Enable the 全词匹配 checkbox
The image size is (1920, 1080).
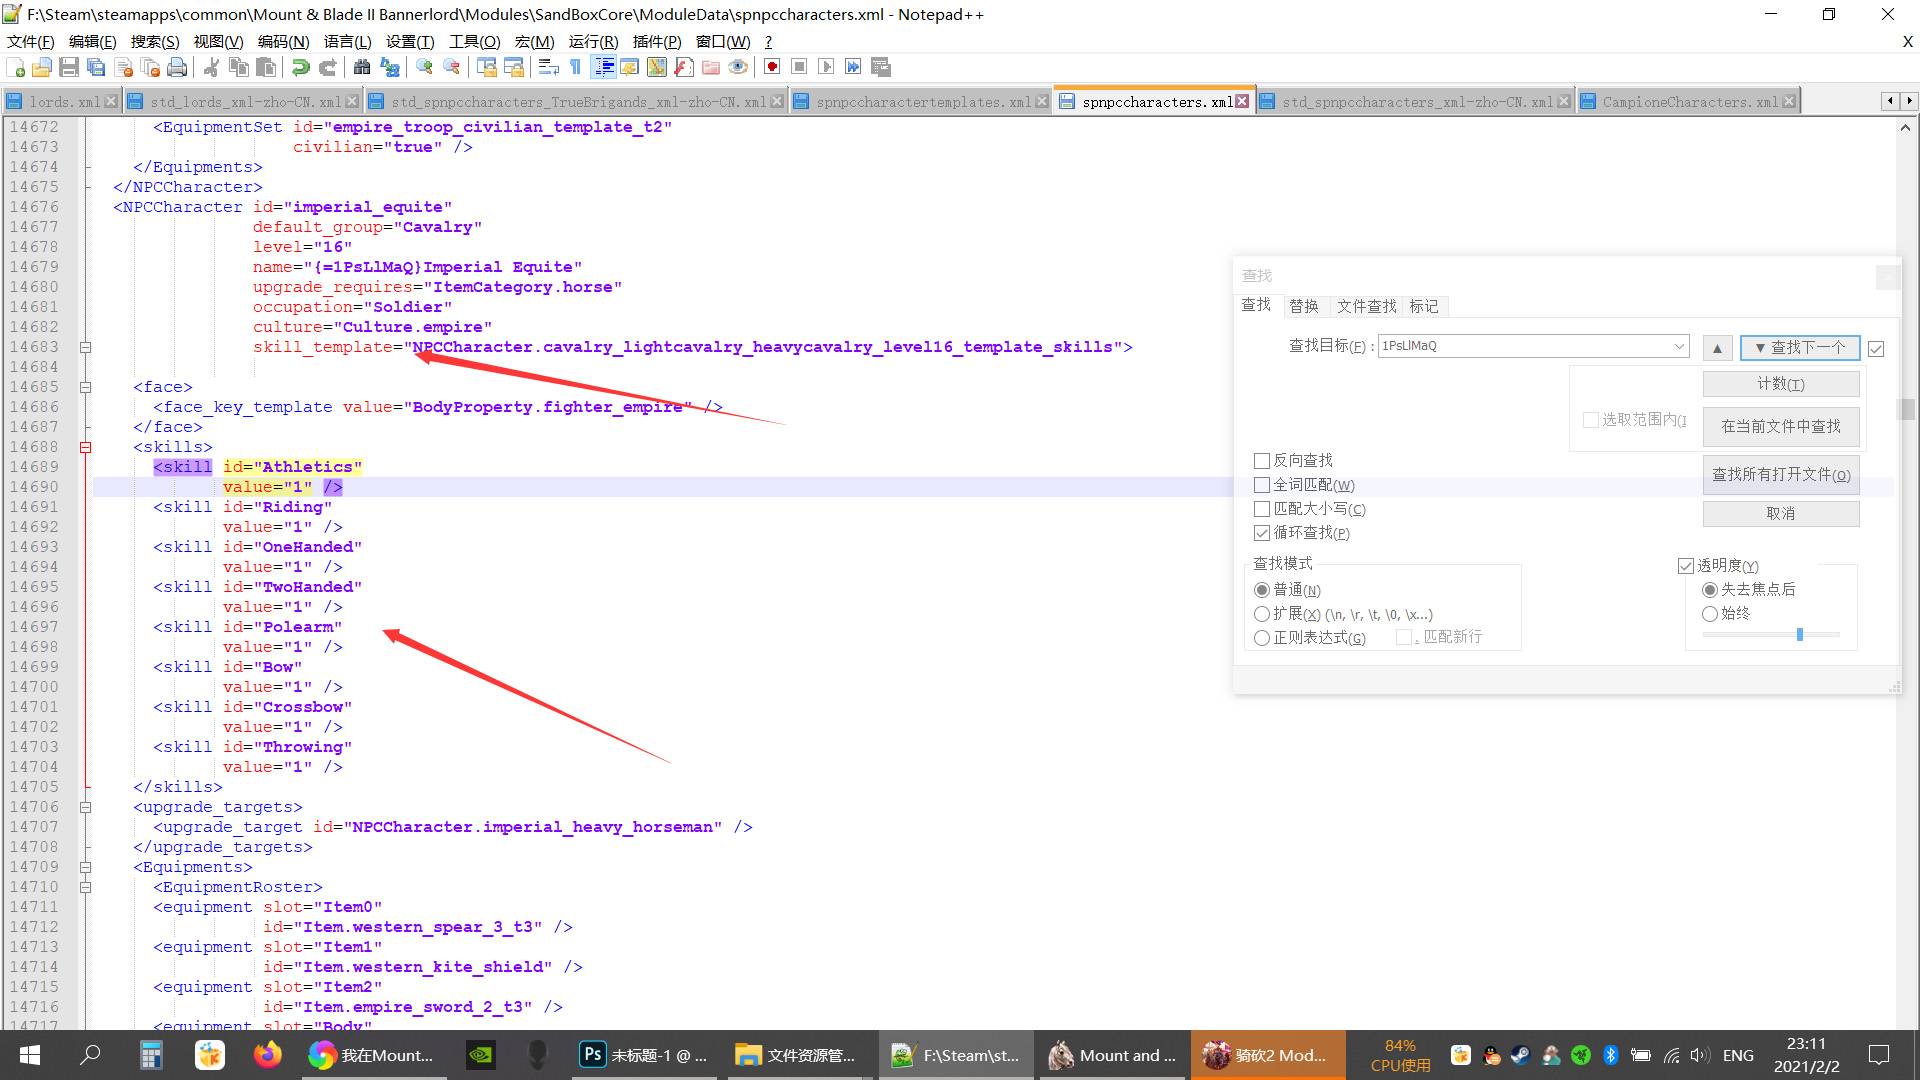click(x=1262, y=485)
